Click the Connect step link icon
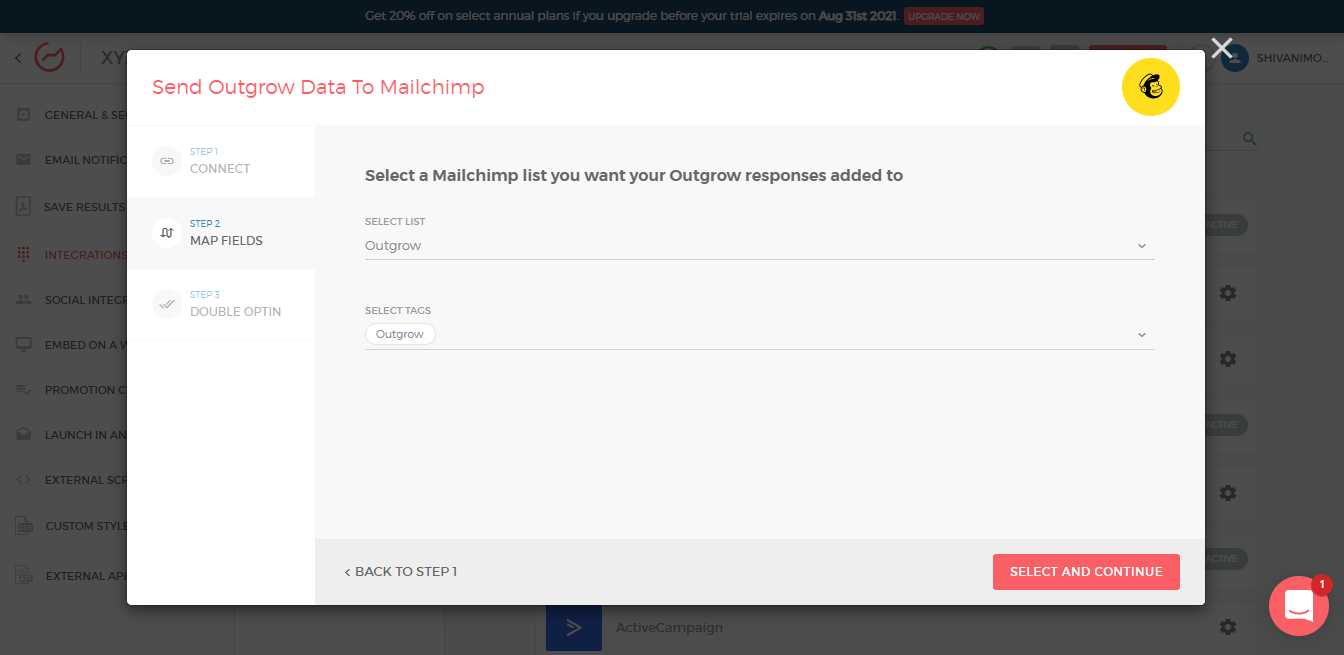Screen dimensions: 1344x655 click(167, 161)
